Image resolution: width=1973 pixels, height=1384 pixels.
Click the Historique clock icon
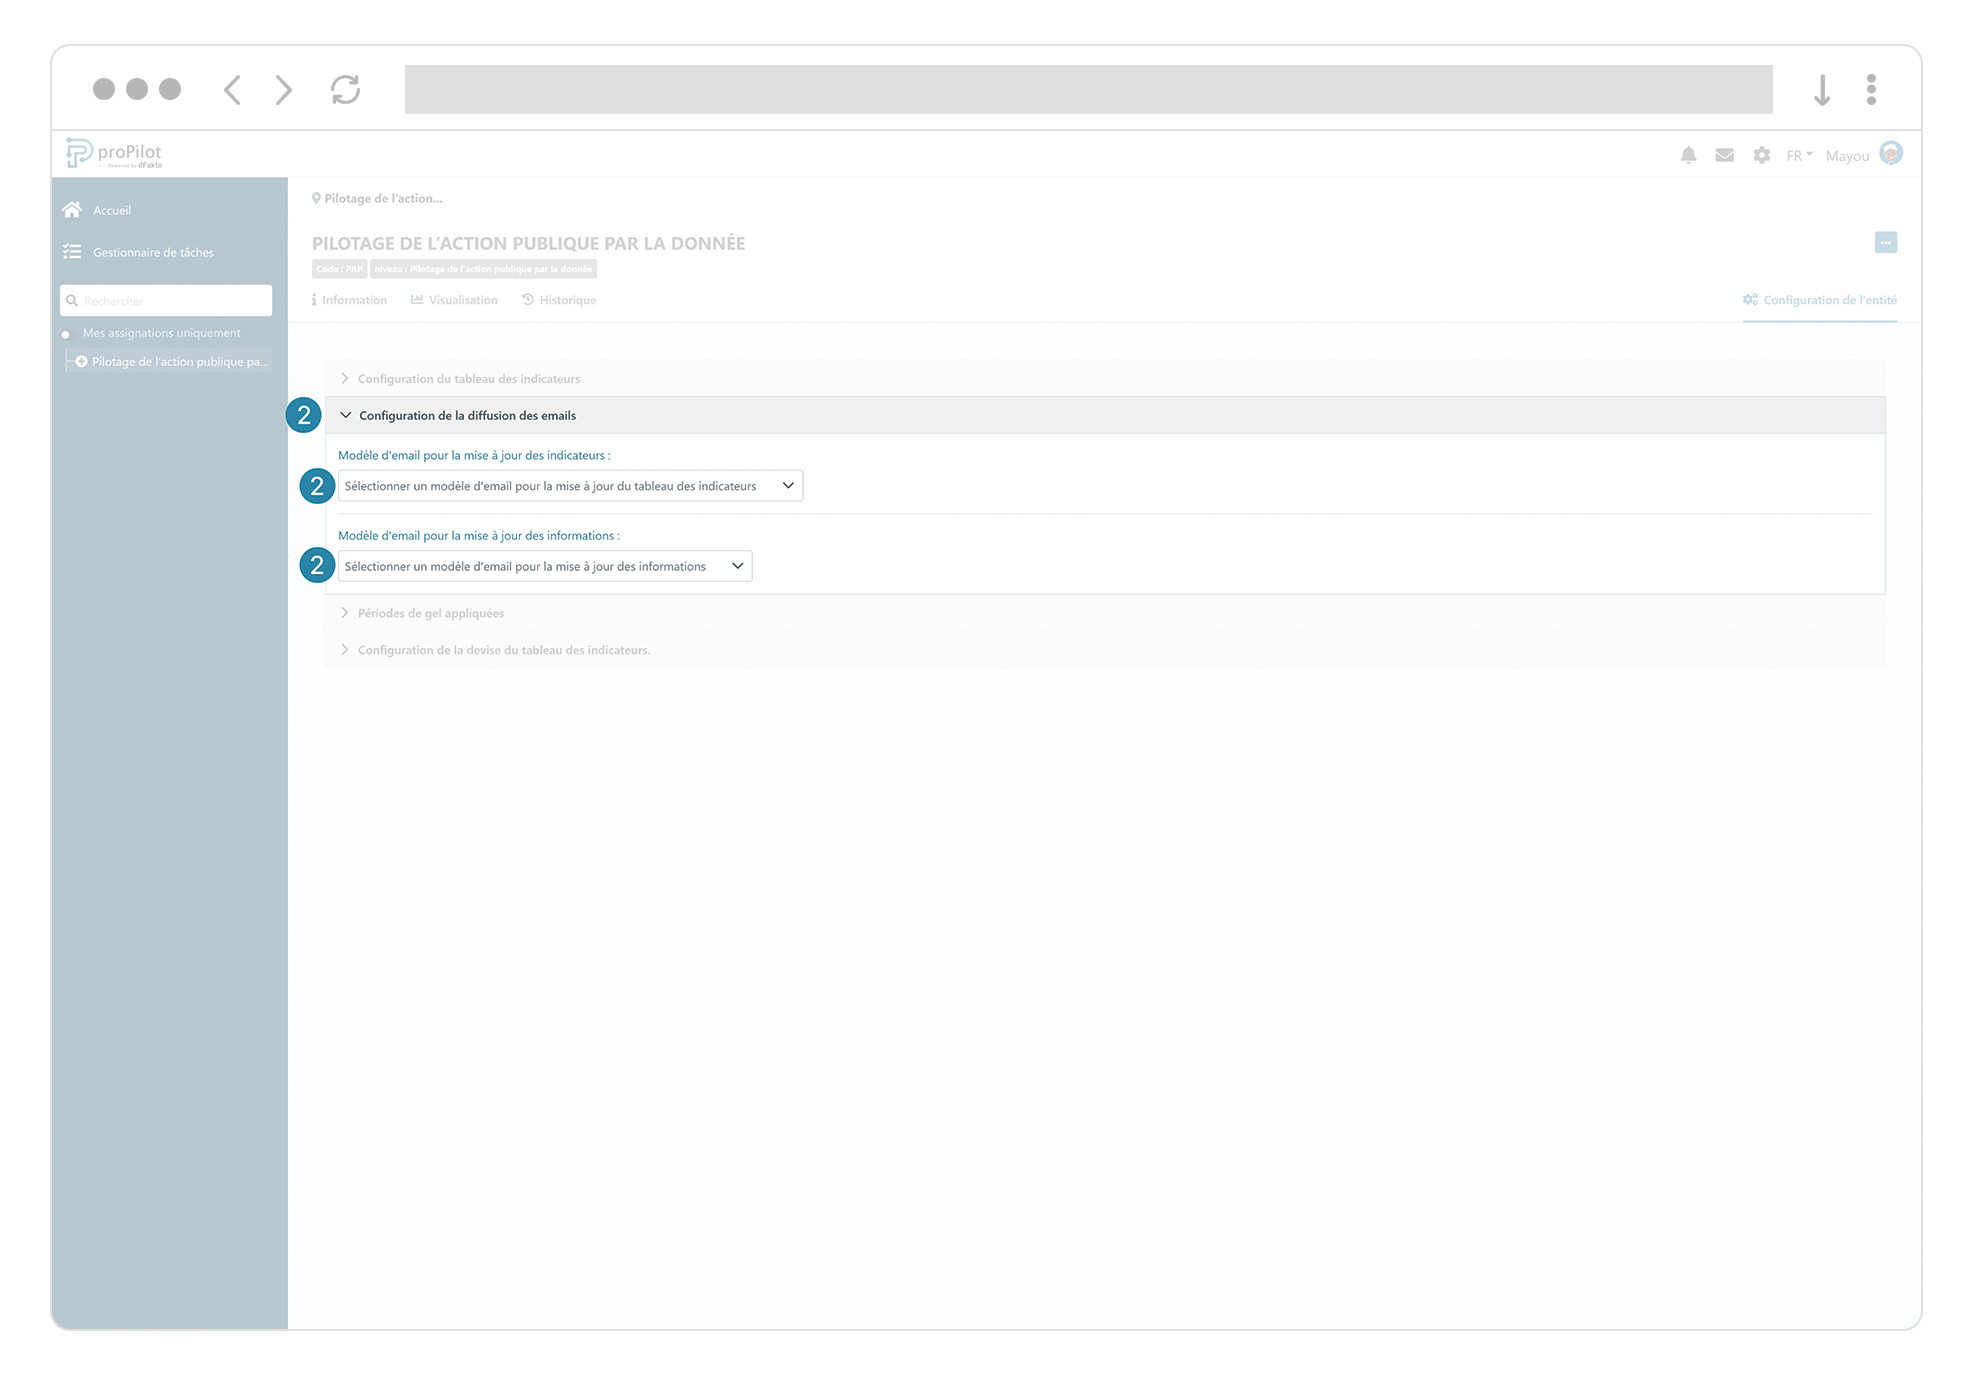529,299
